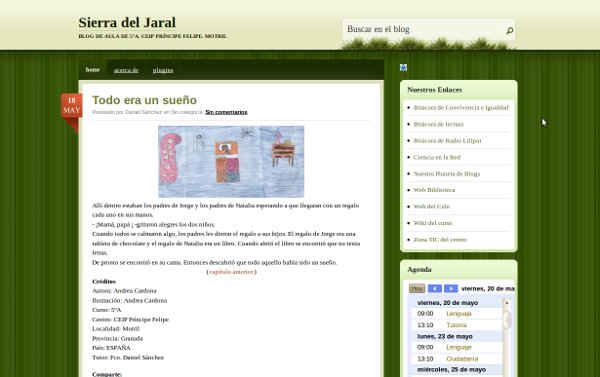Open the plugins menu item
The image size is (600, 377).
tap(163, 70)
